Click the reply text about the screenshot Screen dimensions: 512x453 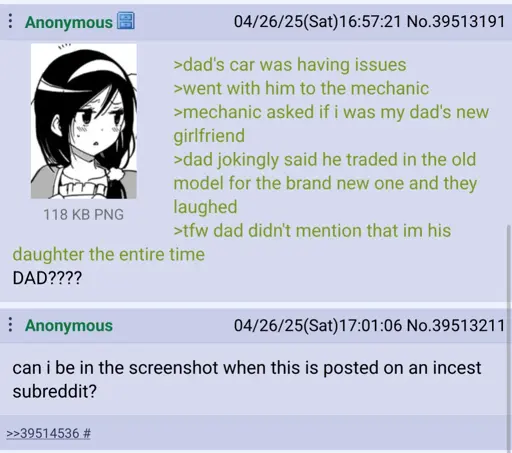[247, 379]
